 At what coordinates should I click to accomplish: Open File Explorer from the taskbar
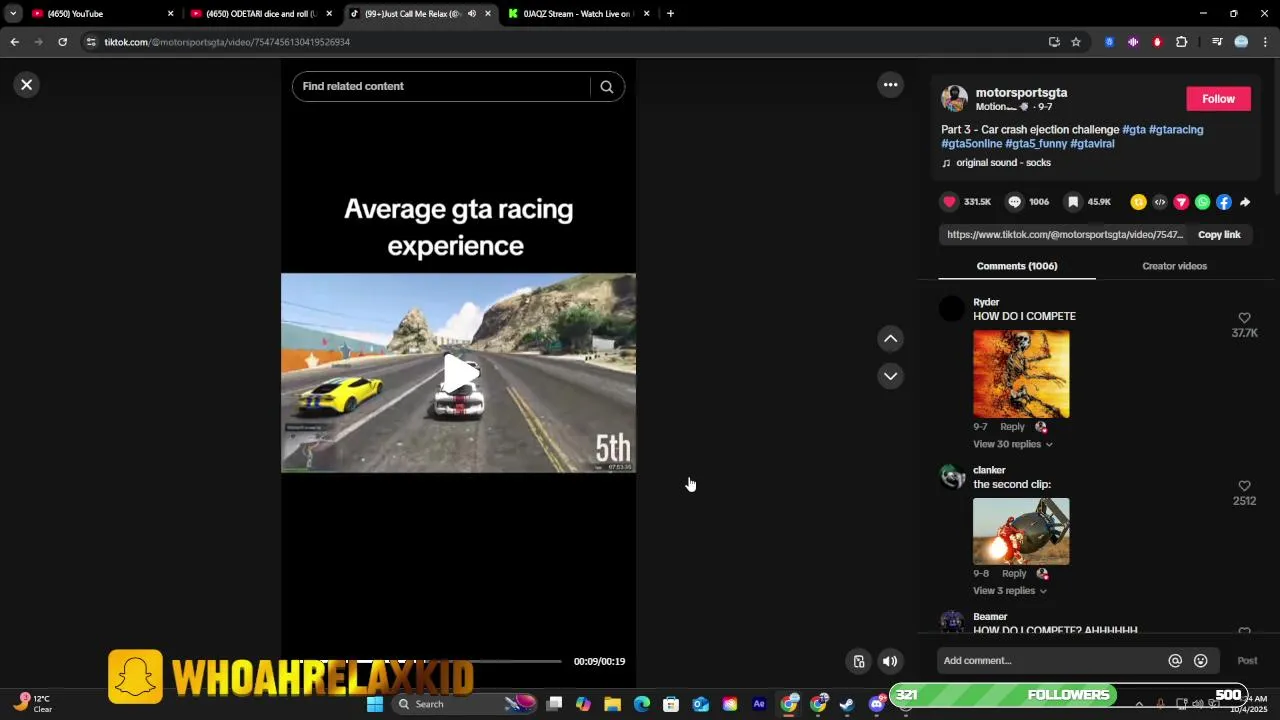pos(612,704)
